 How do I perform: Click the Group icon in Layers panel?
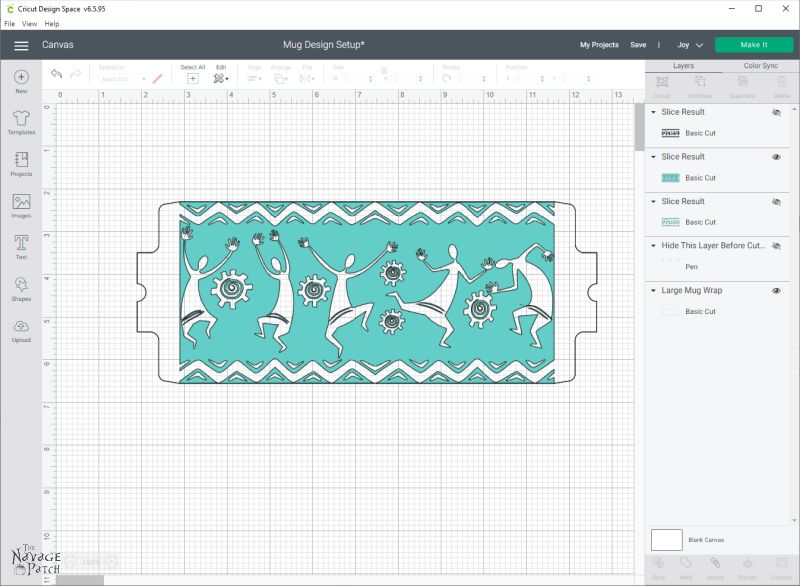(662, 82)
